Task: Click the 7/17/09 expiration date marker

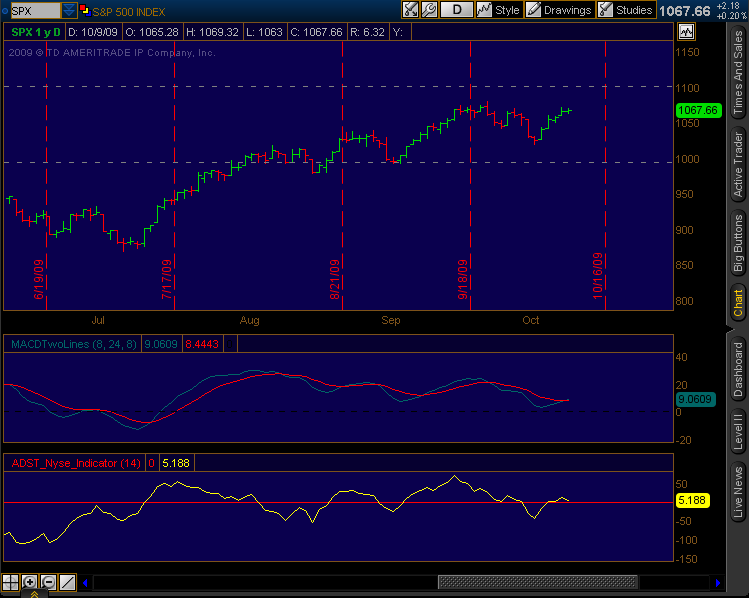Action: pos(167,279)
